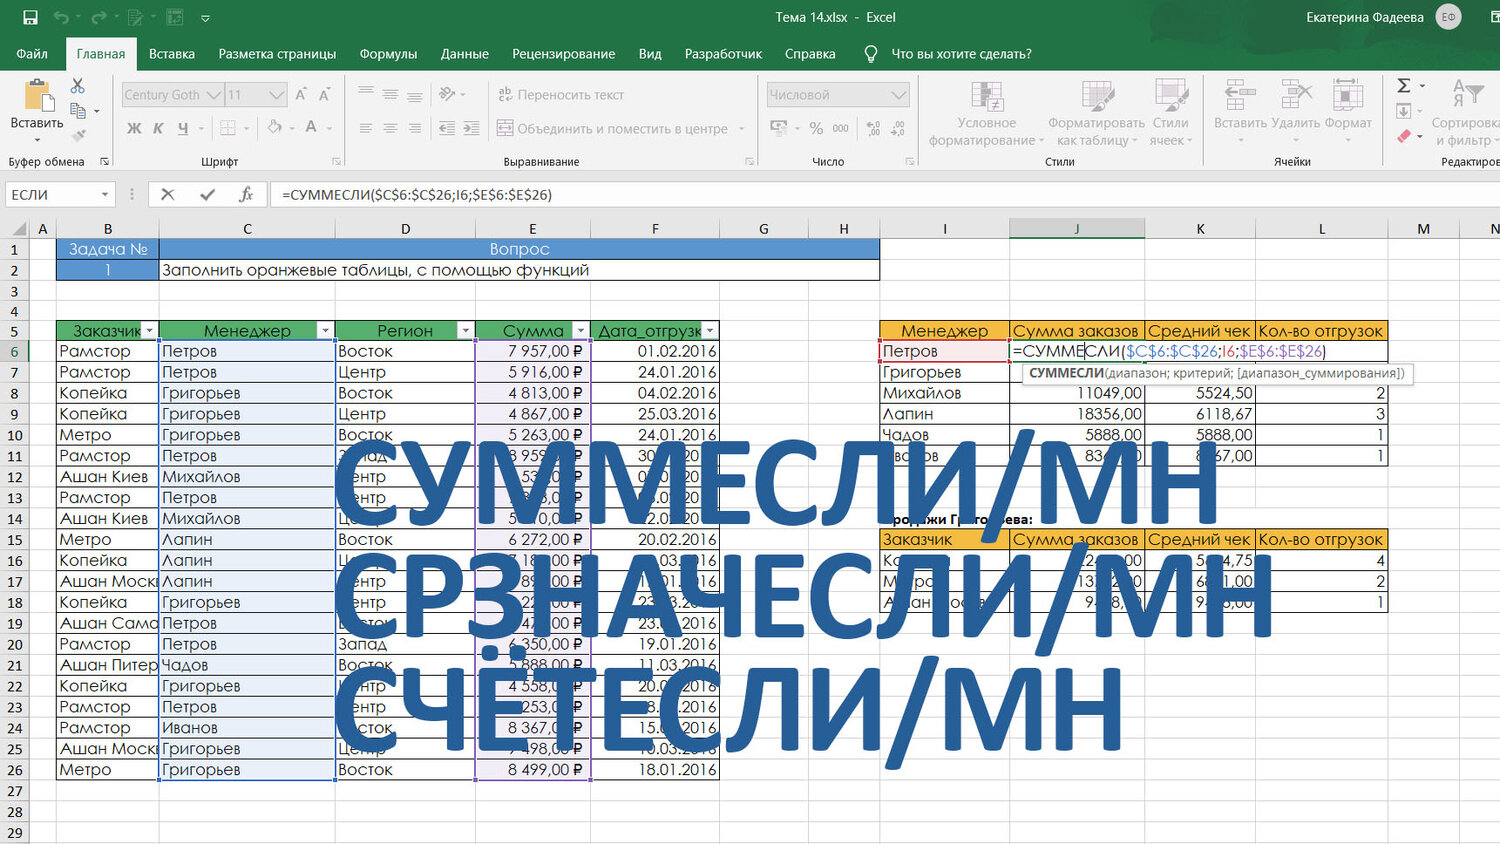Screen dimensions: 1500x844
Task: Click the Что вы хотите сделать search box
Action: click(961, 54)
